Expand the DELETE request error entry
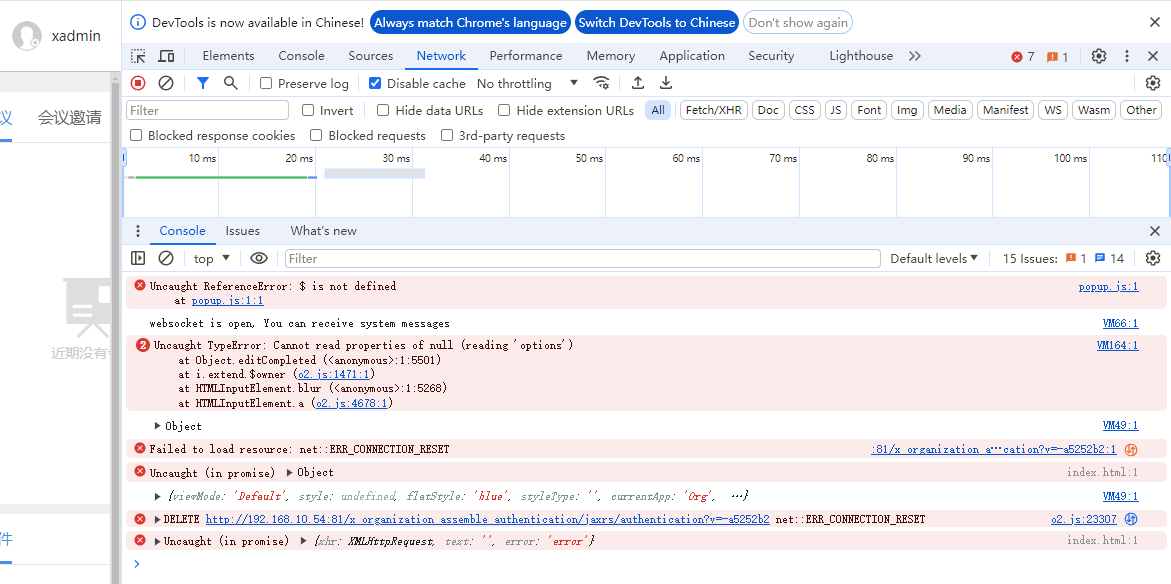Screen dimensions: 1171x584 [157, 519]
